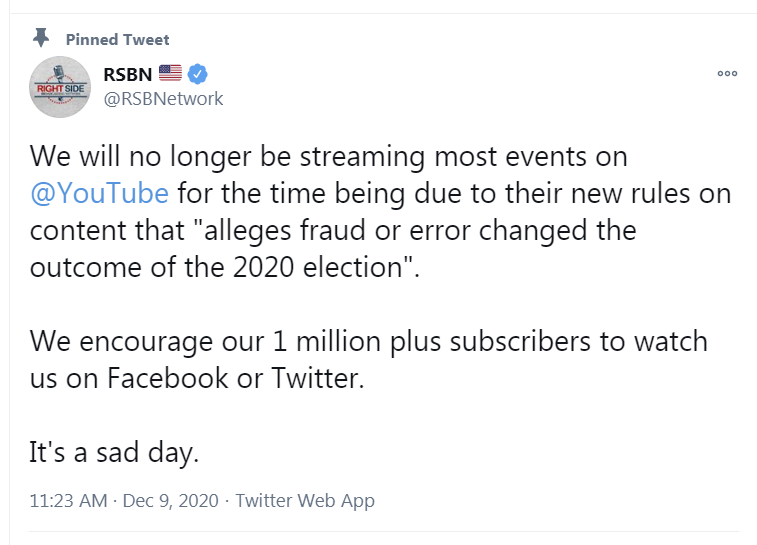Screen dimensions: 757x545
Task: Click the pushpin icon beside Pinned Tweet
Action: coord(41,38)
